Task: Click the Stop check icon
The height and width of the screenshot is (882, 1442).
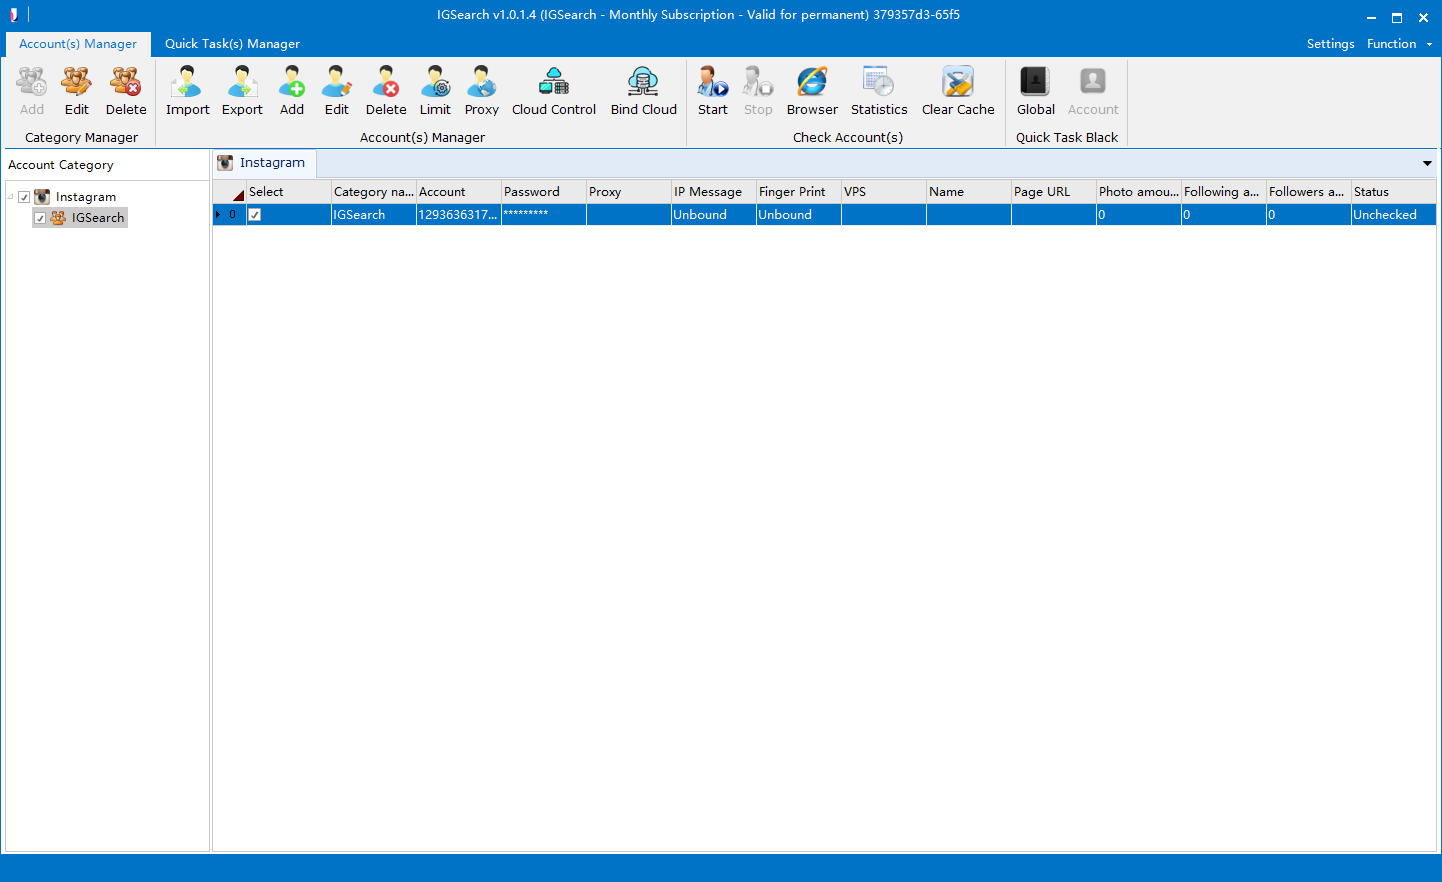Action: (758, 82)
